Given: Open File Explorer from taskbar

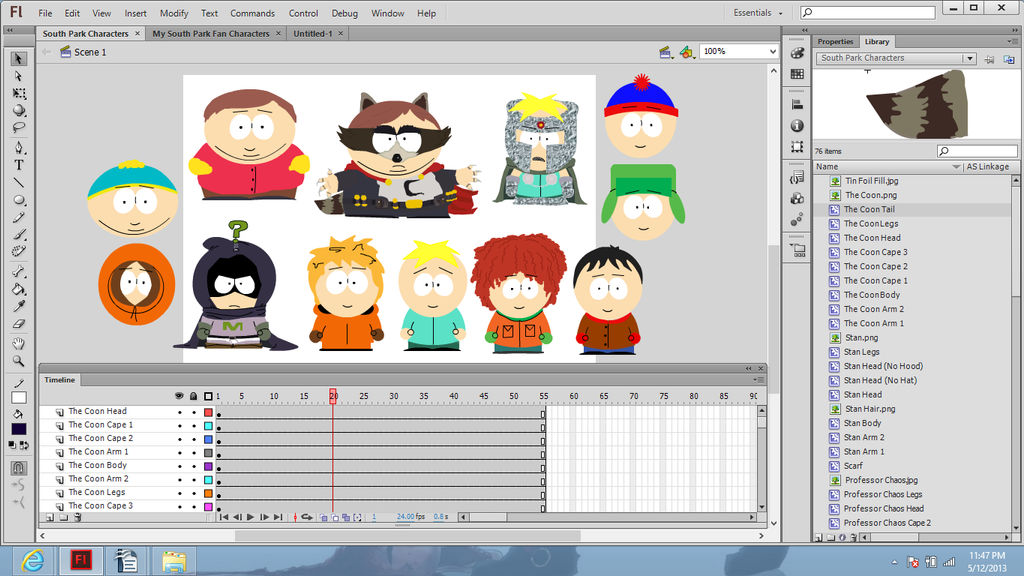Looking at the screenshot, I should pyautogui.click(x=174, y=561).
